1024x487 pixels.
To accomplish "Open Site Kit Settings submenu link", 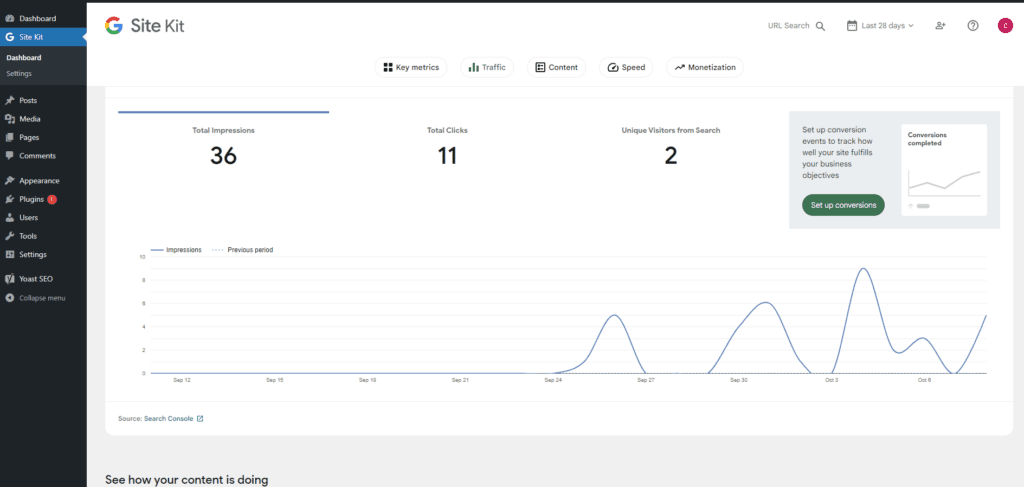I will point(19,74).
